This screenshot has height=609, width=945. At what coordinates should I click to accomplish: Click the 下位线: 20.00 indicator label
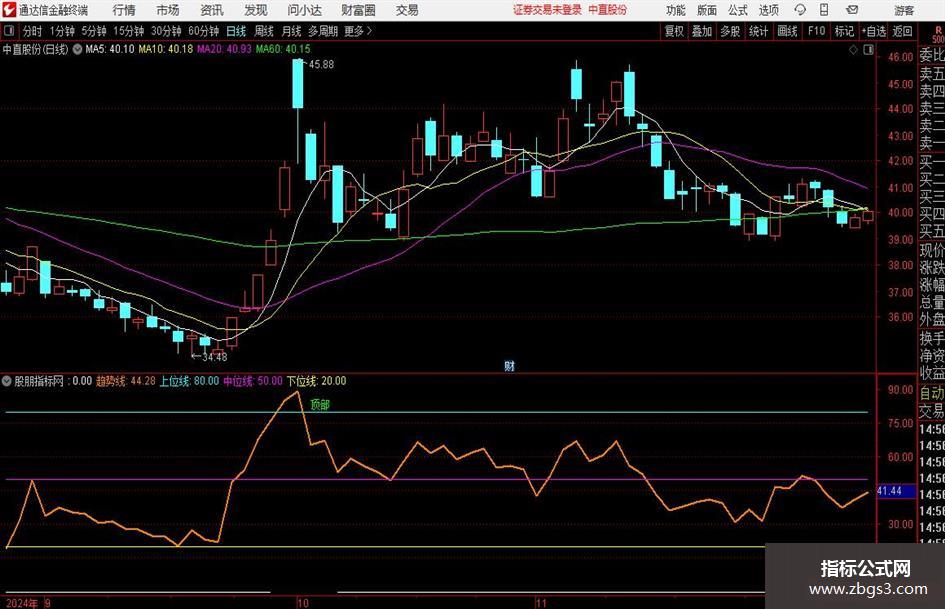316,381
